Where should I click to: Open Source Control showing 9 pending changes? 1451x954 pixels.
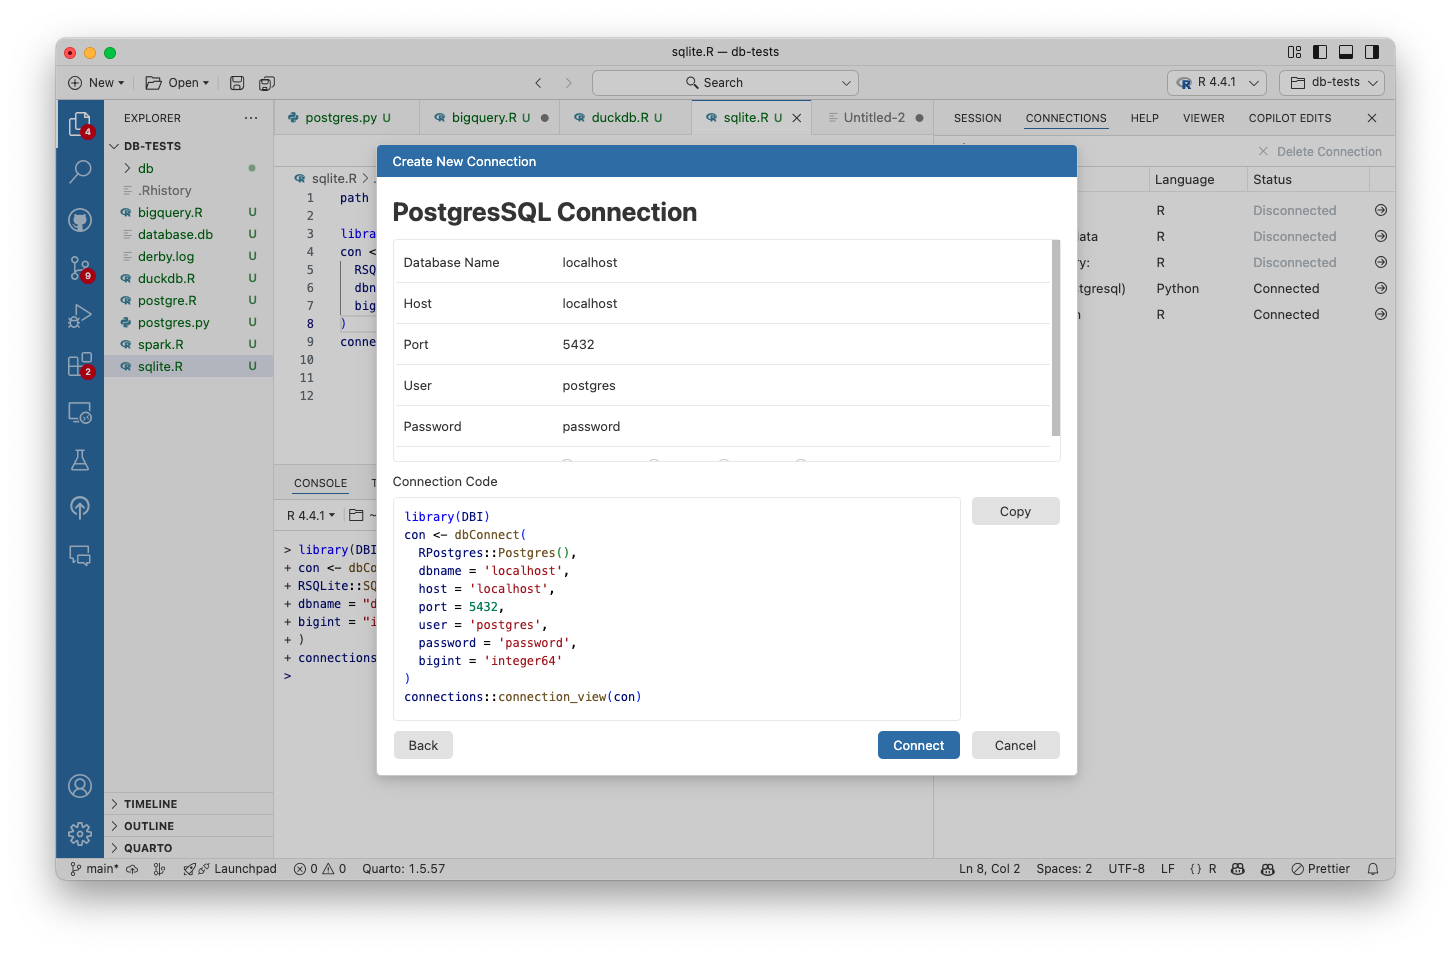coord(80,268)
